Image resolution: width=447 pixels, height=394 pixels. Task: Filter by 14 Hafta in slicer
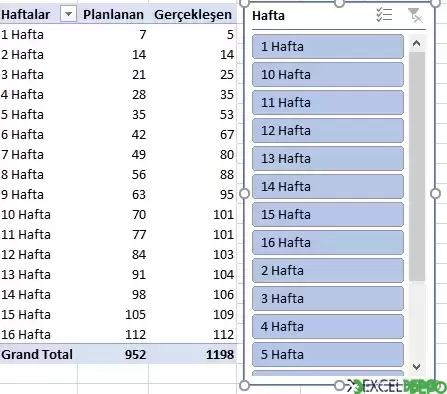coord(328,187)
